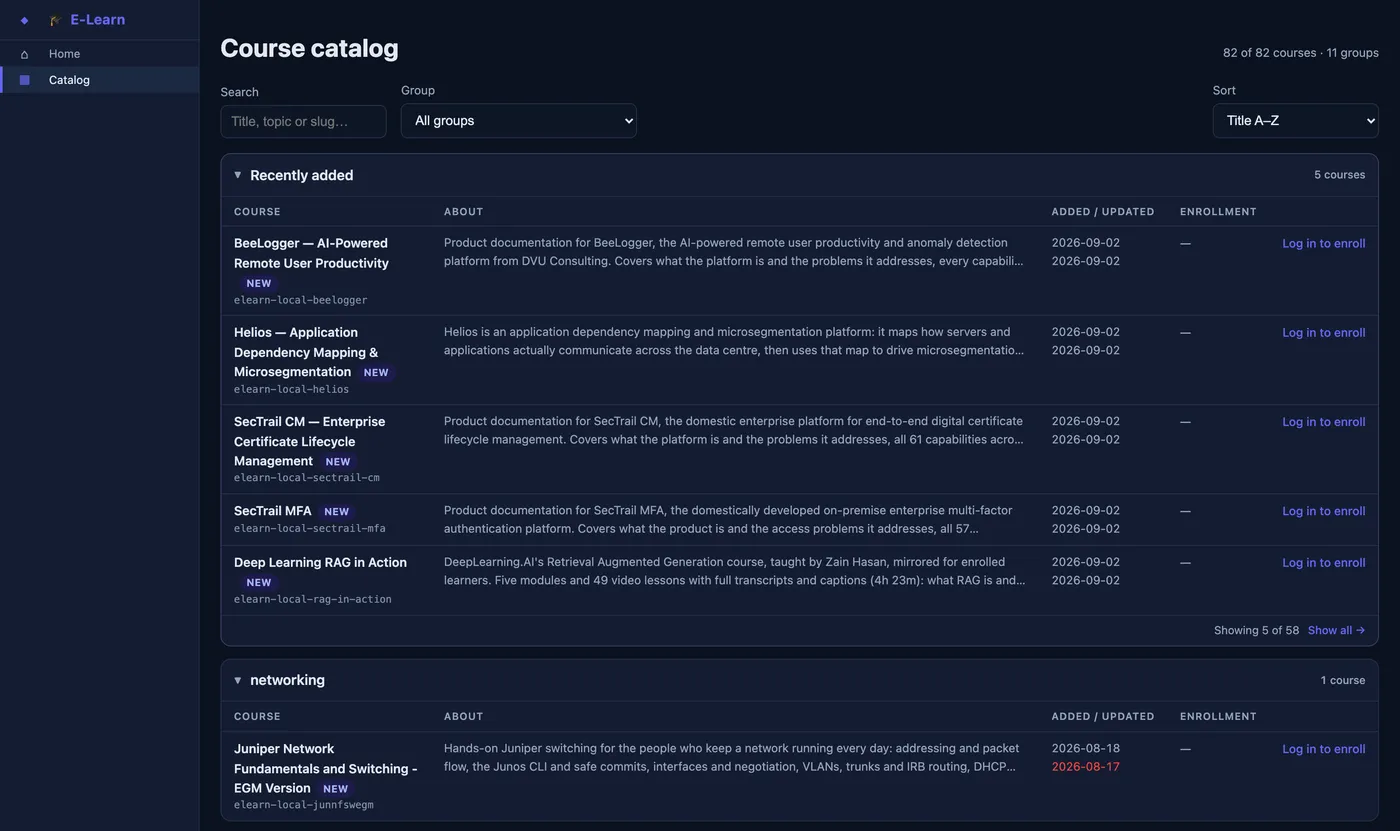Collapse the Recently added section triangle
Screen dimensions: 1400x831
click(x=238, y=175)
